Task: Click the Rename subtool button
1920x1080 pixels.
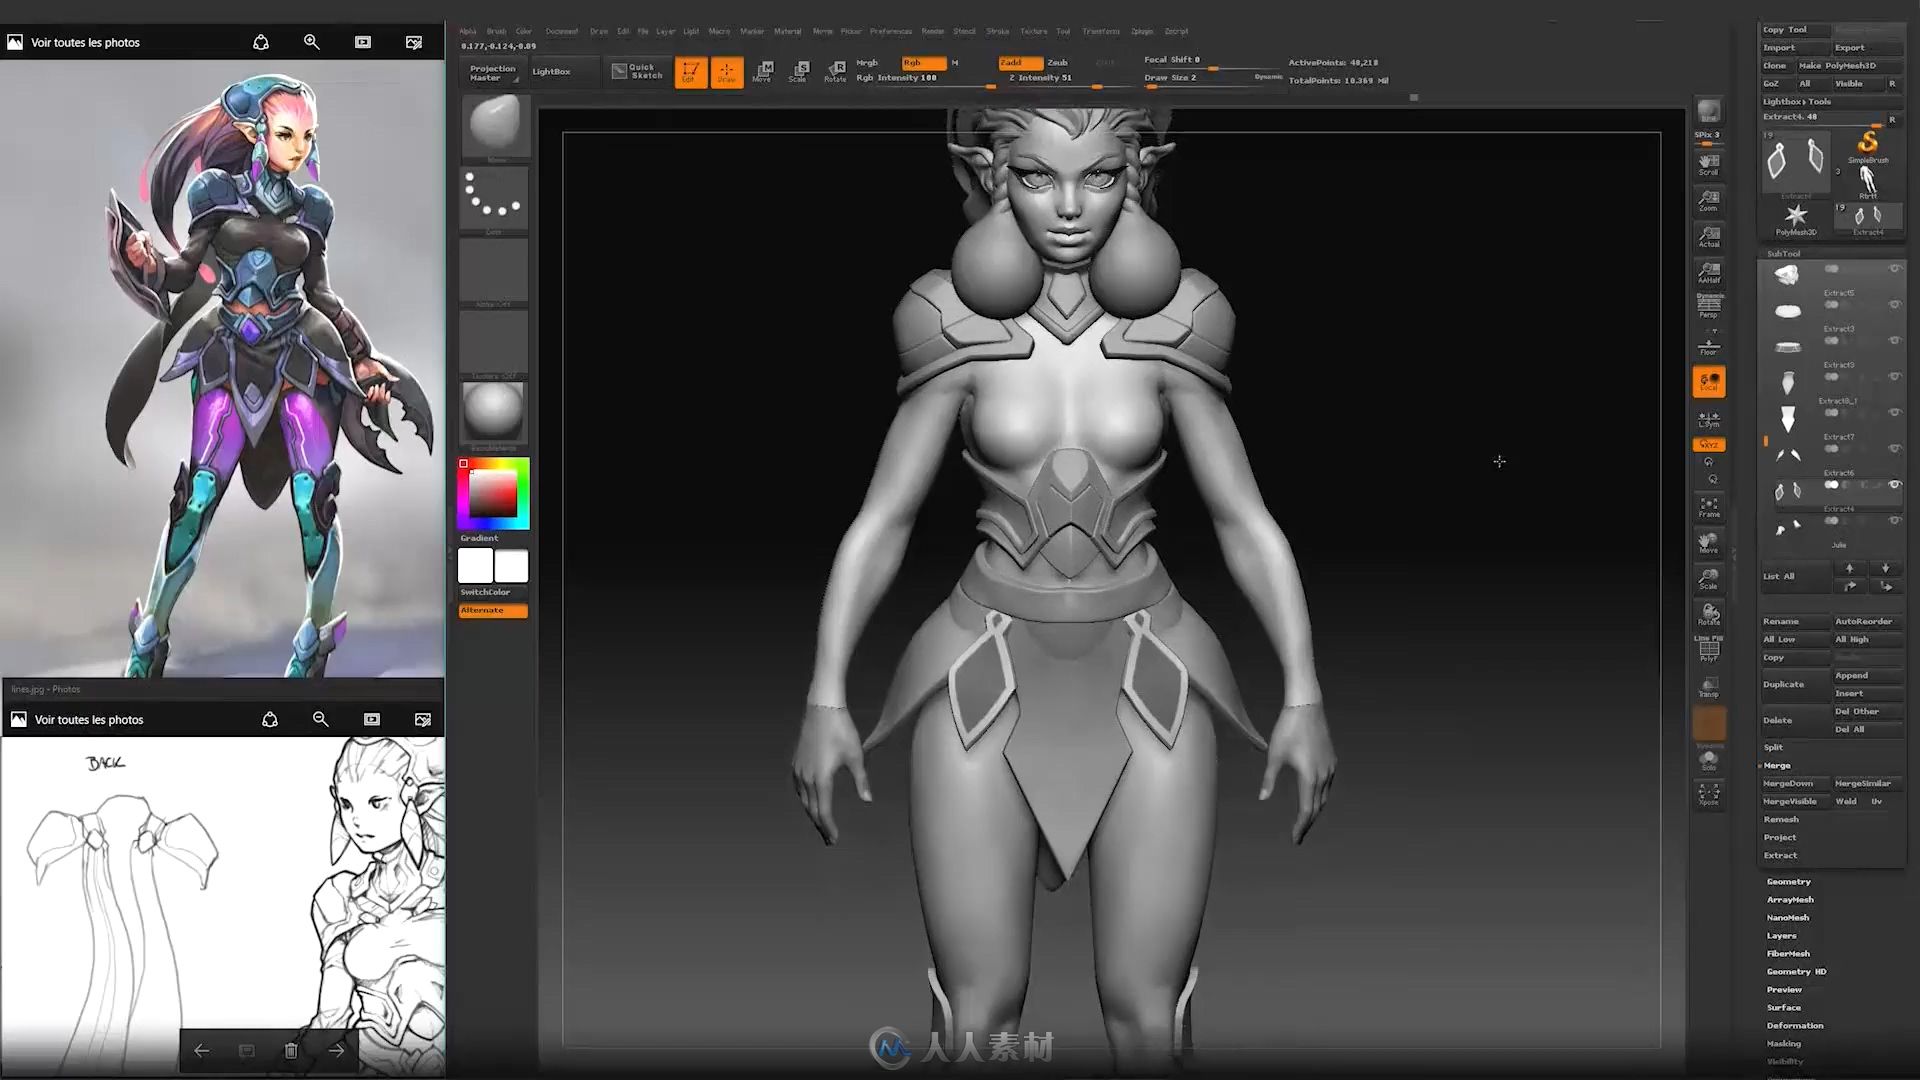Action: (x=1795, y=622)
